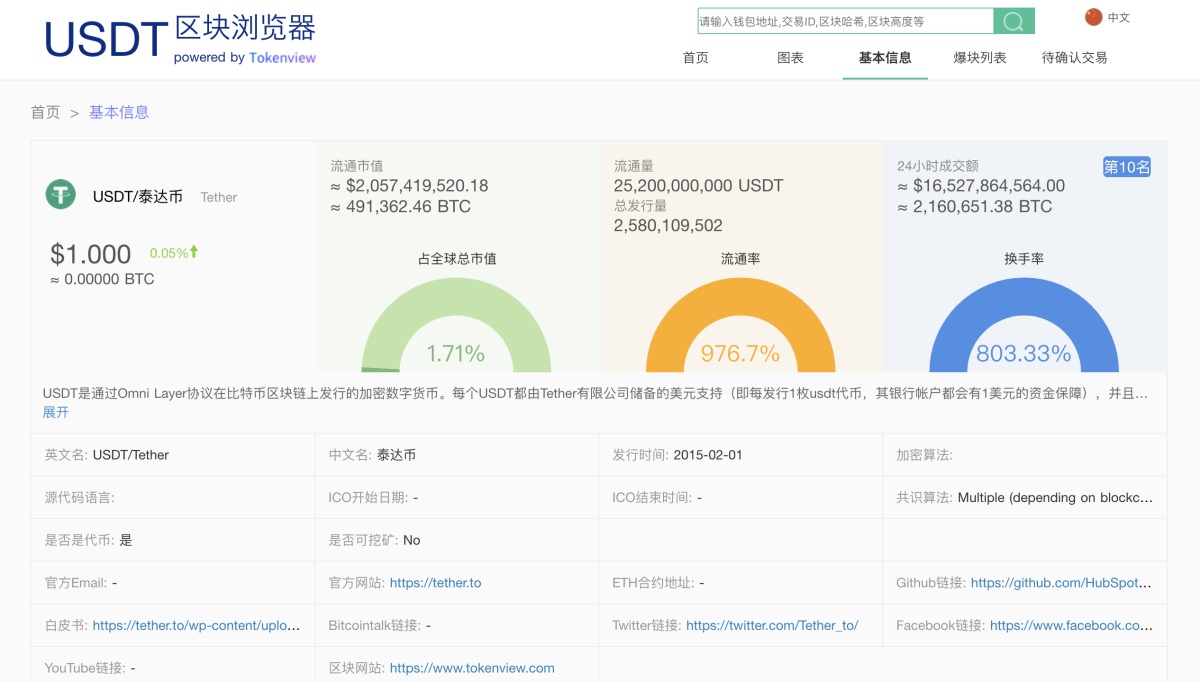Image resolution: width=1200 pixels, height=682 pixels.
Task: Click the 加密算法 cell
Action: 1025,455
